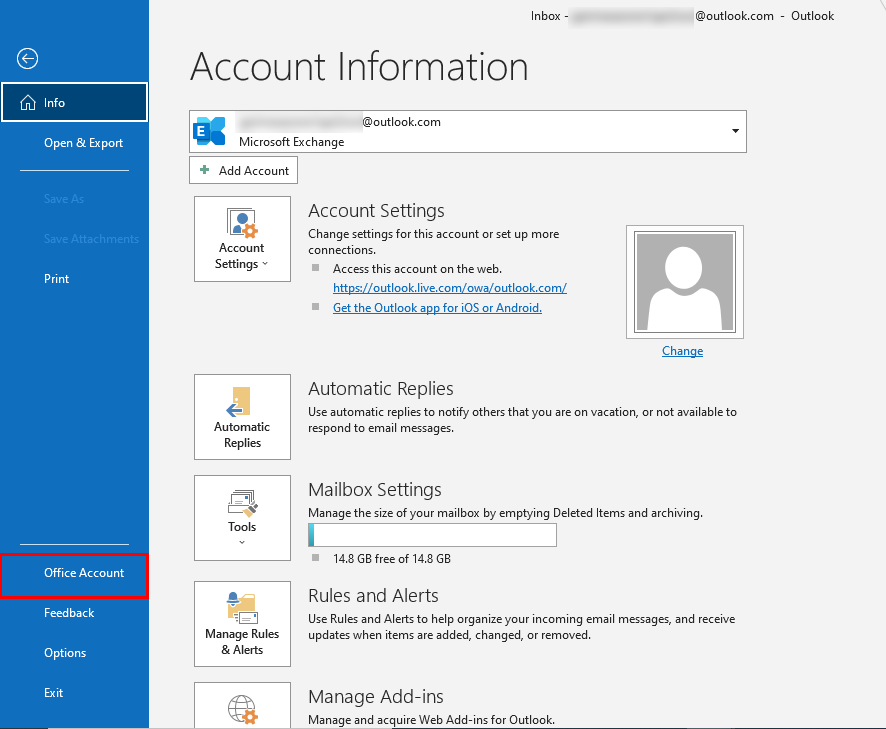This screenshot has width=886, height=729.
Task: Click the Automatic Replies heading text
Action: pyautogui.click(x=381, y=389)
